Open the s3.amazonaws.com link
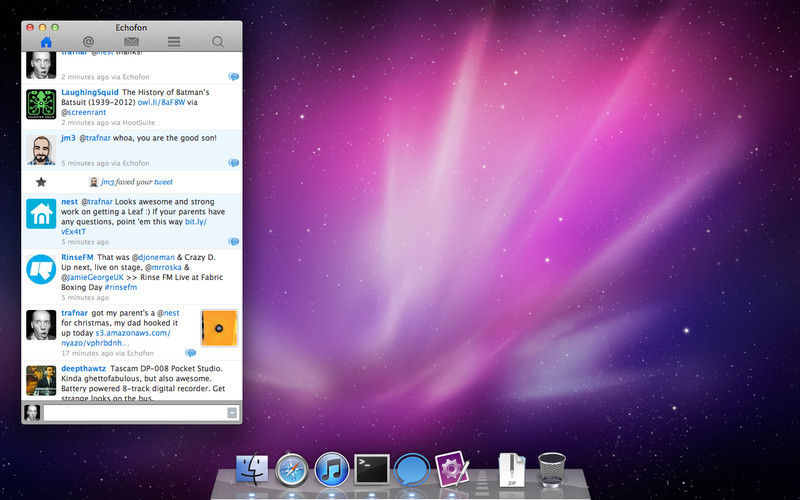The width and height of the screenshot is (800, 500). tap(116, 338)
